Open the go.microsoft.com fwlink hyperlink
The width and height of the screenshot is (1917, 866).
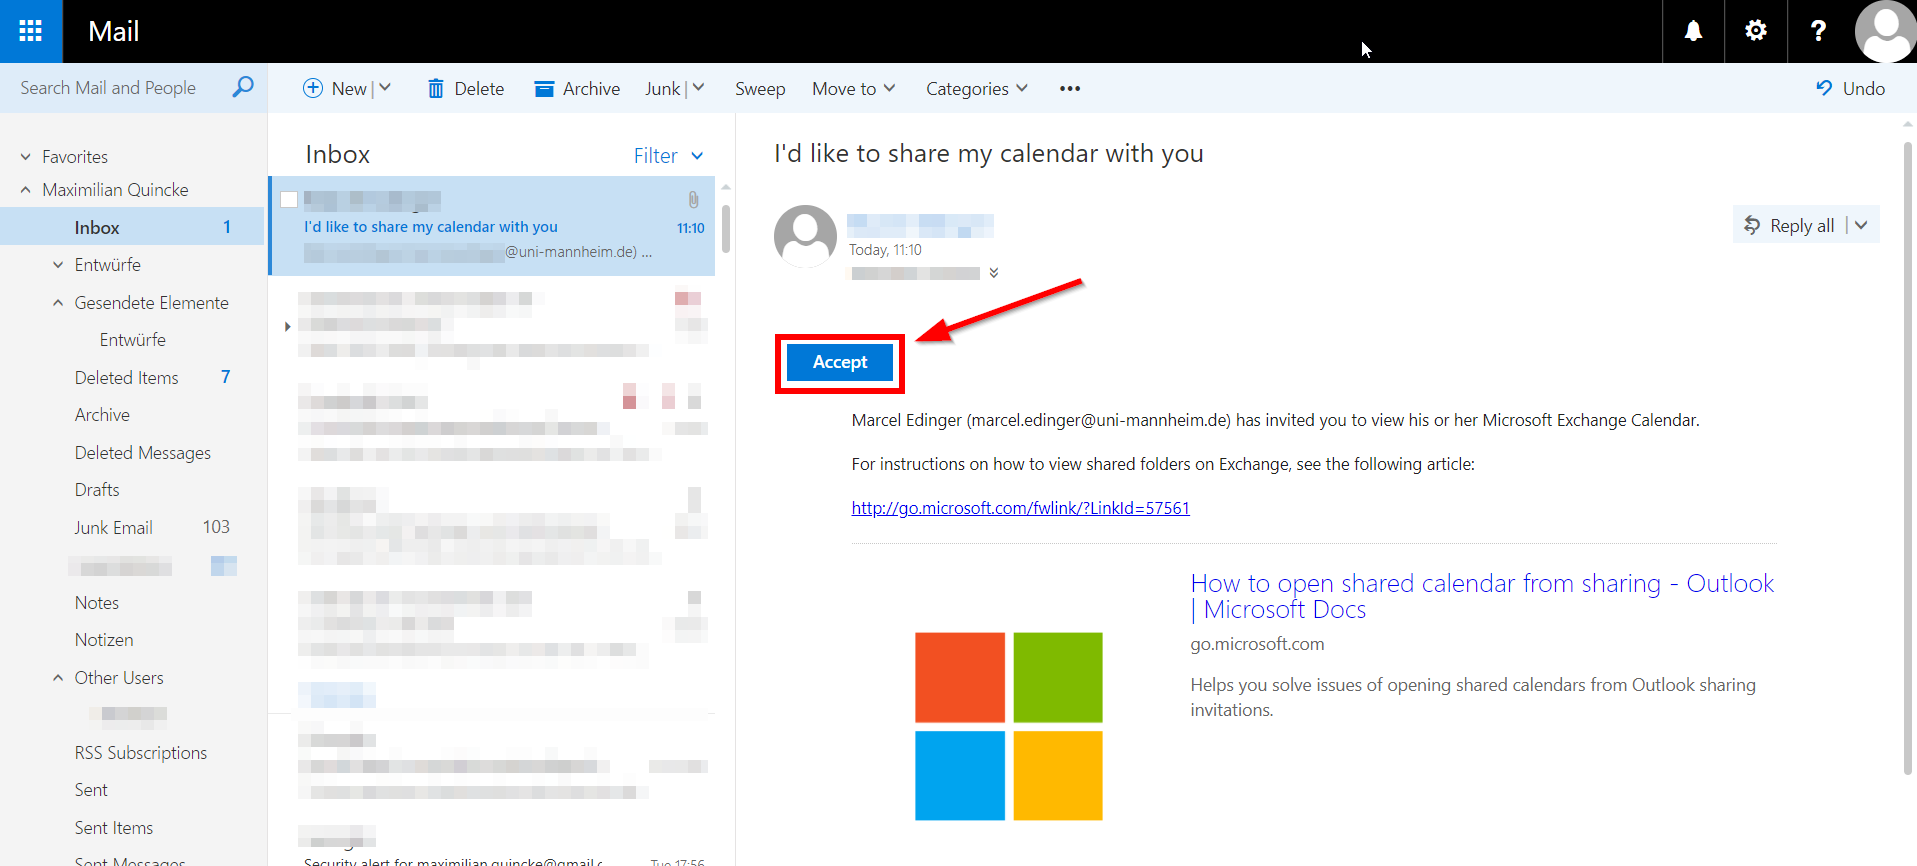[x=1020, y=508]
